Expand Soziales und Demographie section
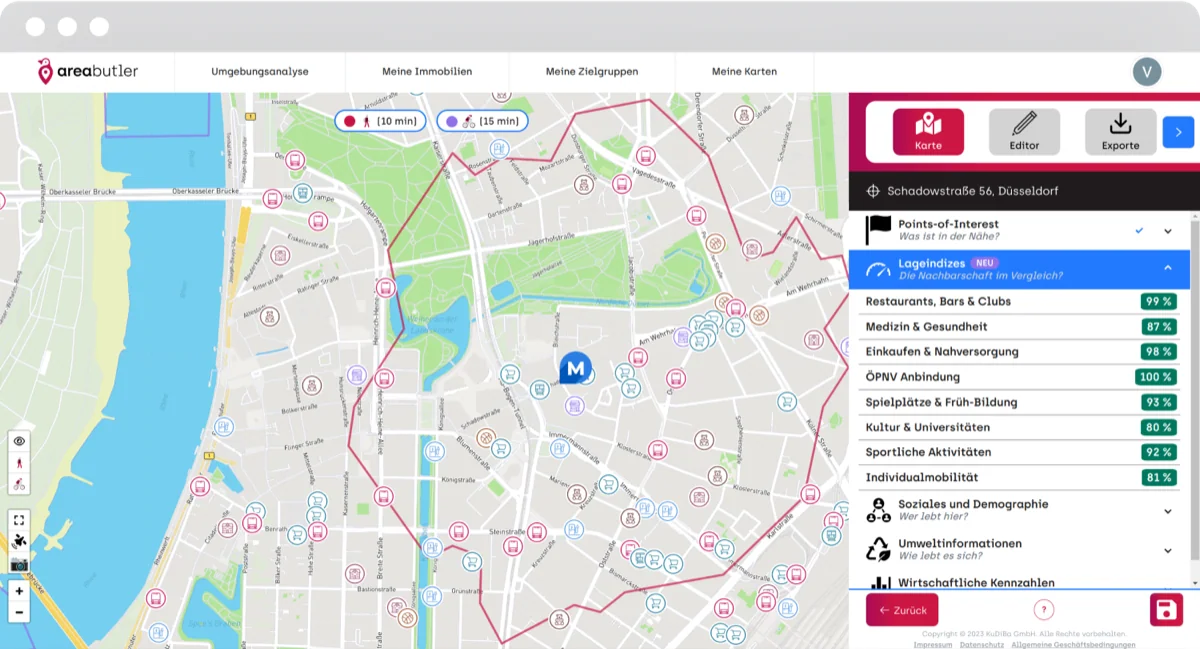 1168,511
